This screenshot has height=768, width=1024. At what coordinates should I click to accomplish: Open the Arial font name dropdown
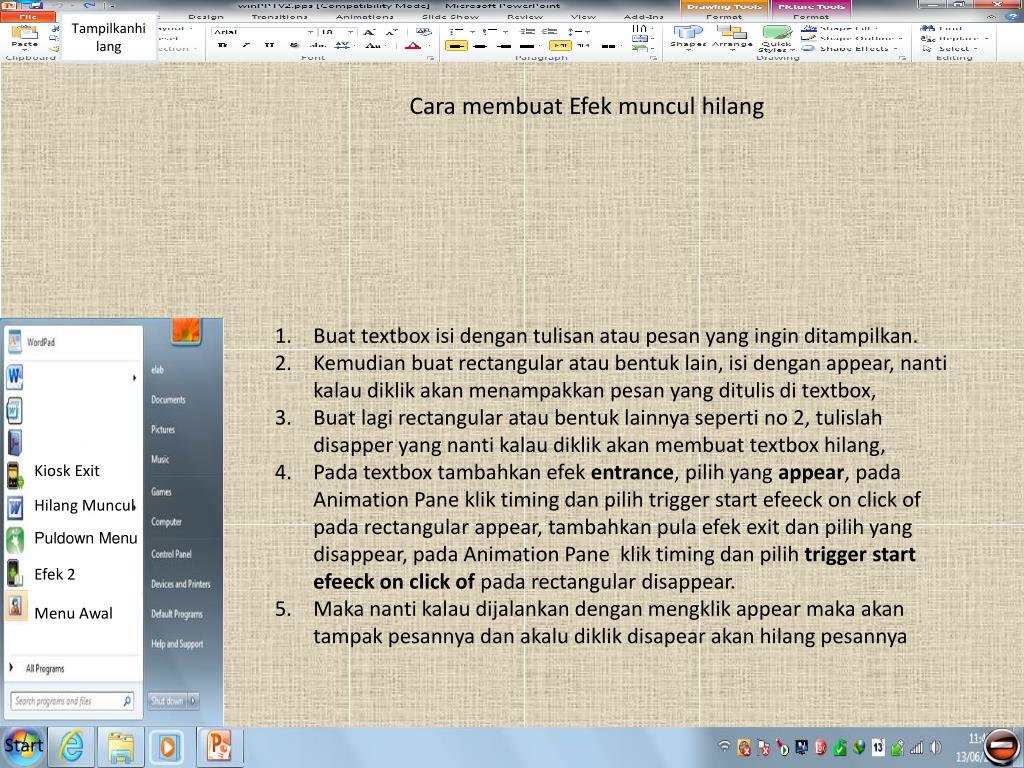311,31
